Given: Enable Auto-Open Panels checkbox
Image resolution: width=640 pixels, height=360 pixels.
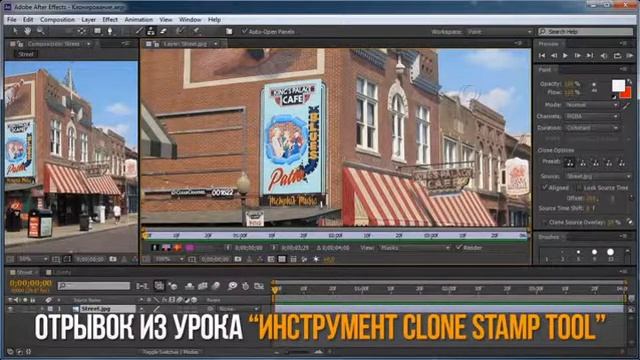Looking at the screenshot, I should coord(244,31).
